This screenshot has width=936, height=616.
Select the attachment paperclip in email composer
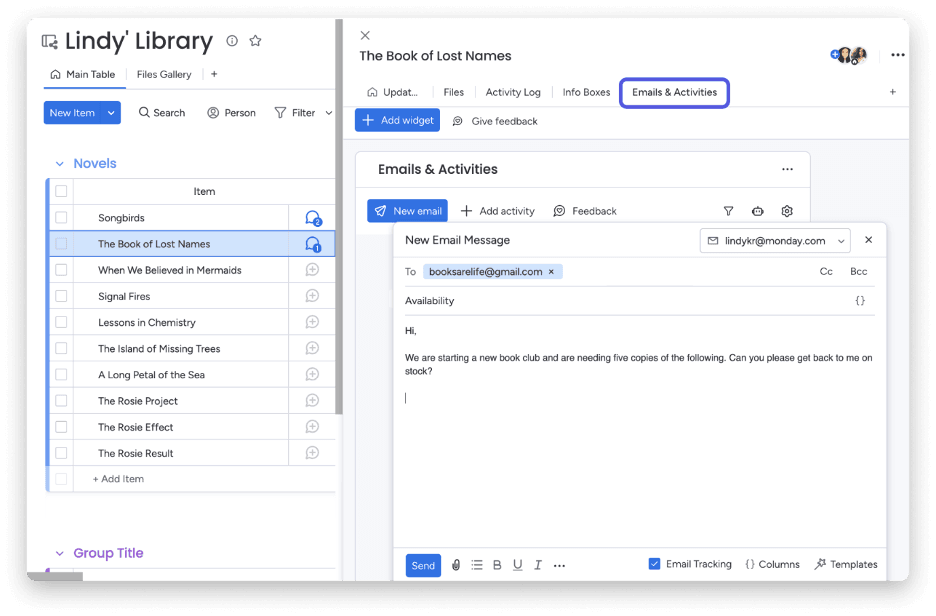point(456,565)
